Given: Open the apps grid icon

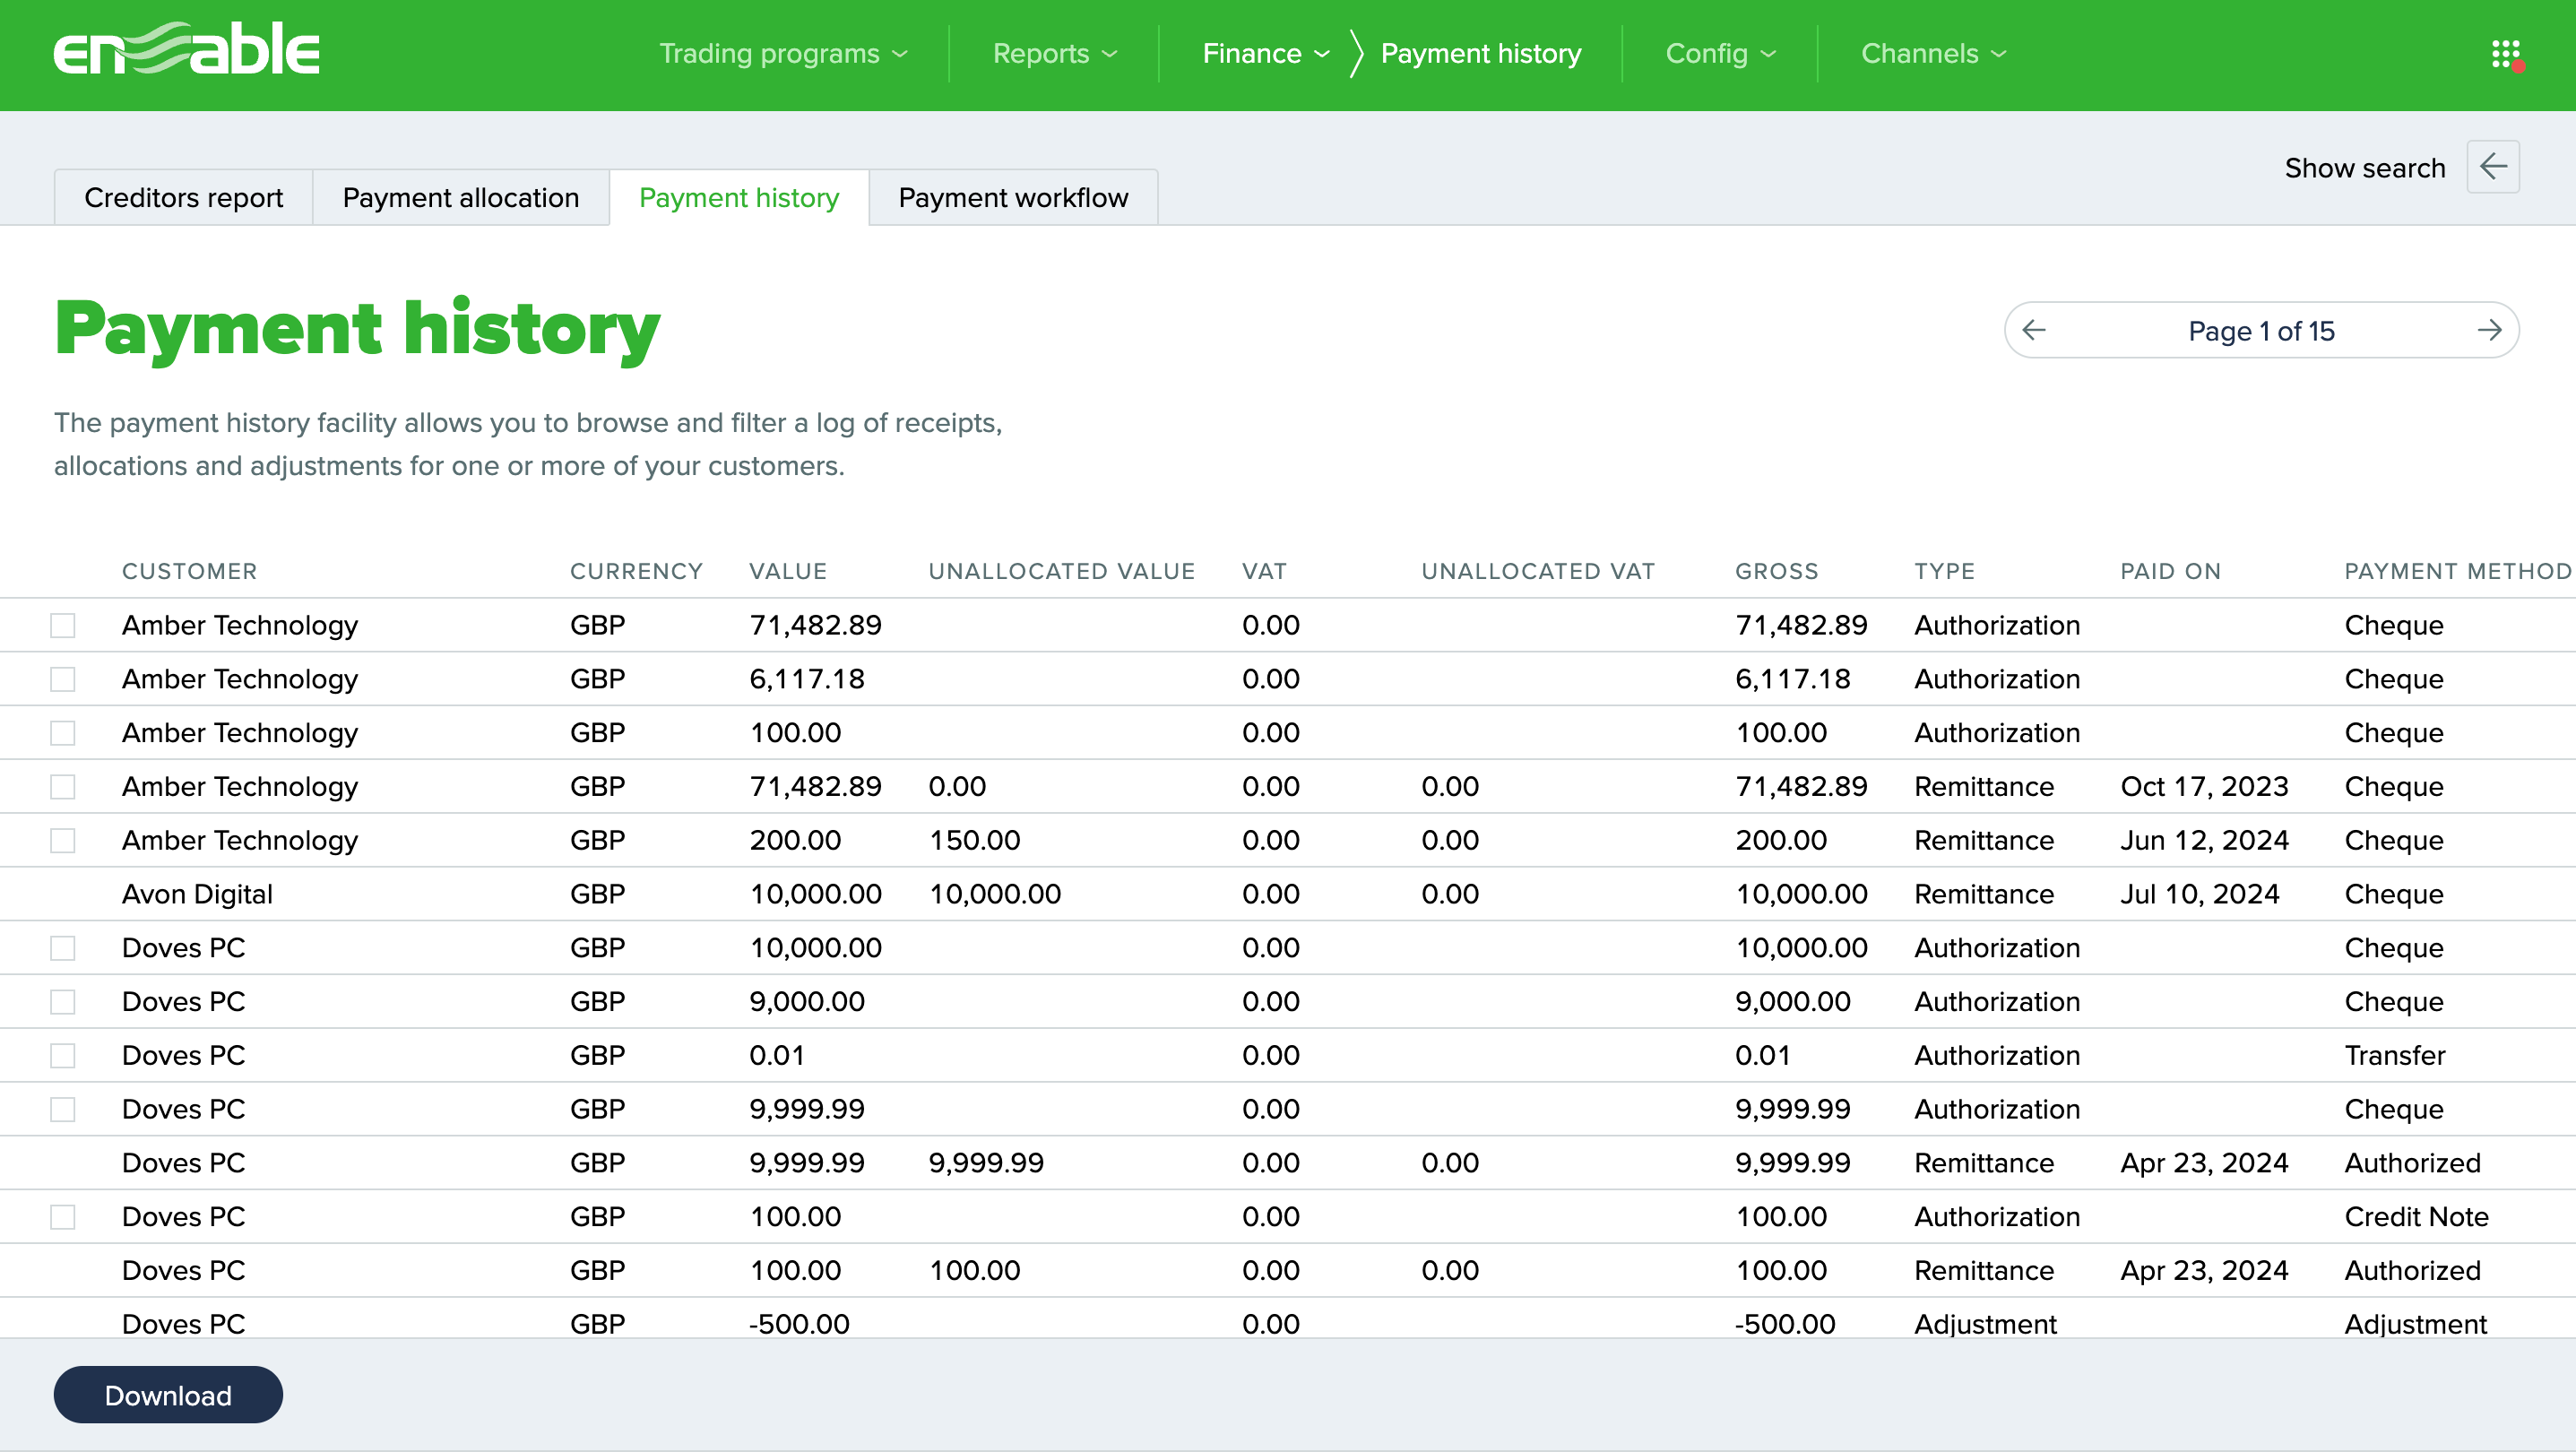Looking at the screenshot, I should [x=2505, y=54].
